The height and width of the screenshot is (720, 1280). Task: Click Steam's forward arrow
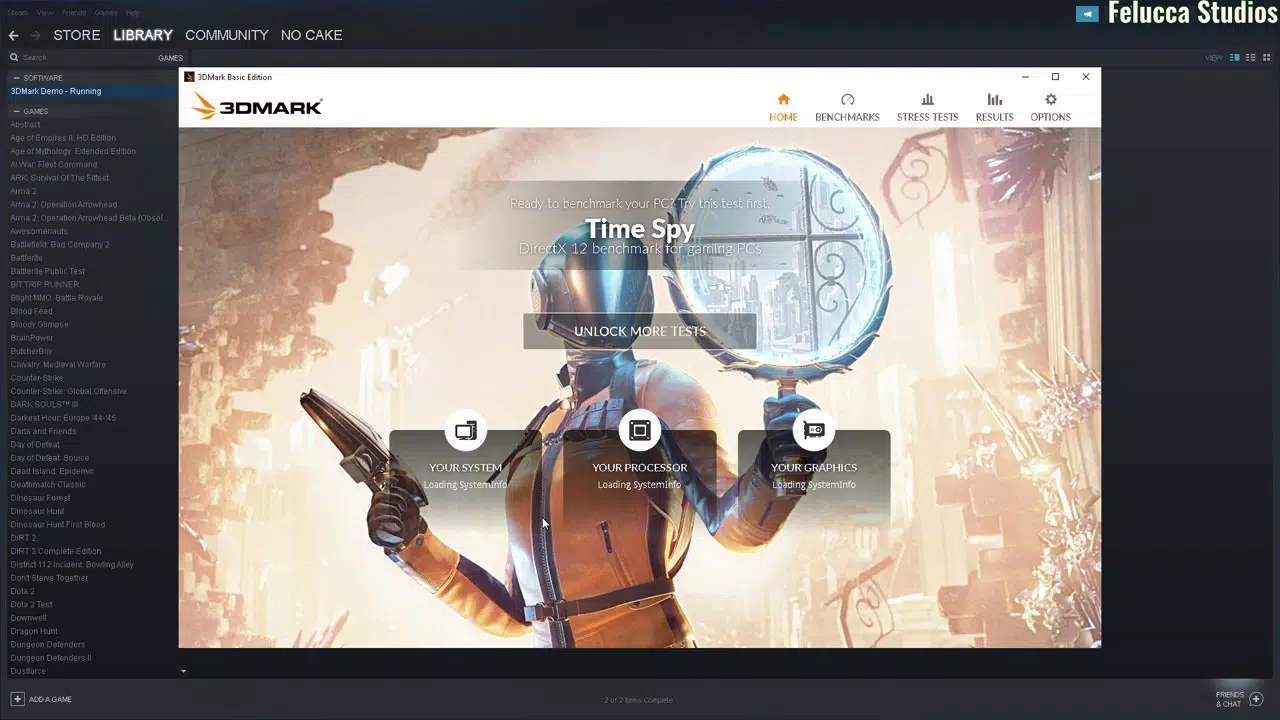coord(36,35)
